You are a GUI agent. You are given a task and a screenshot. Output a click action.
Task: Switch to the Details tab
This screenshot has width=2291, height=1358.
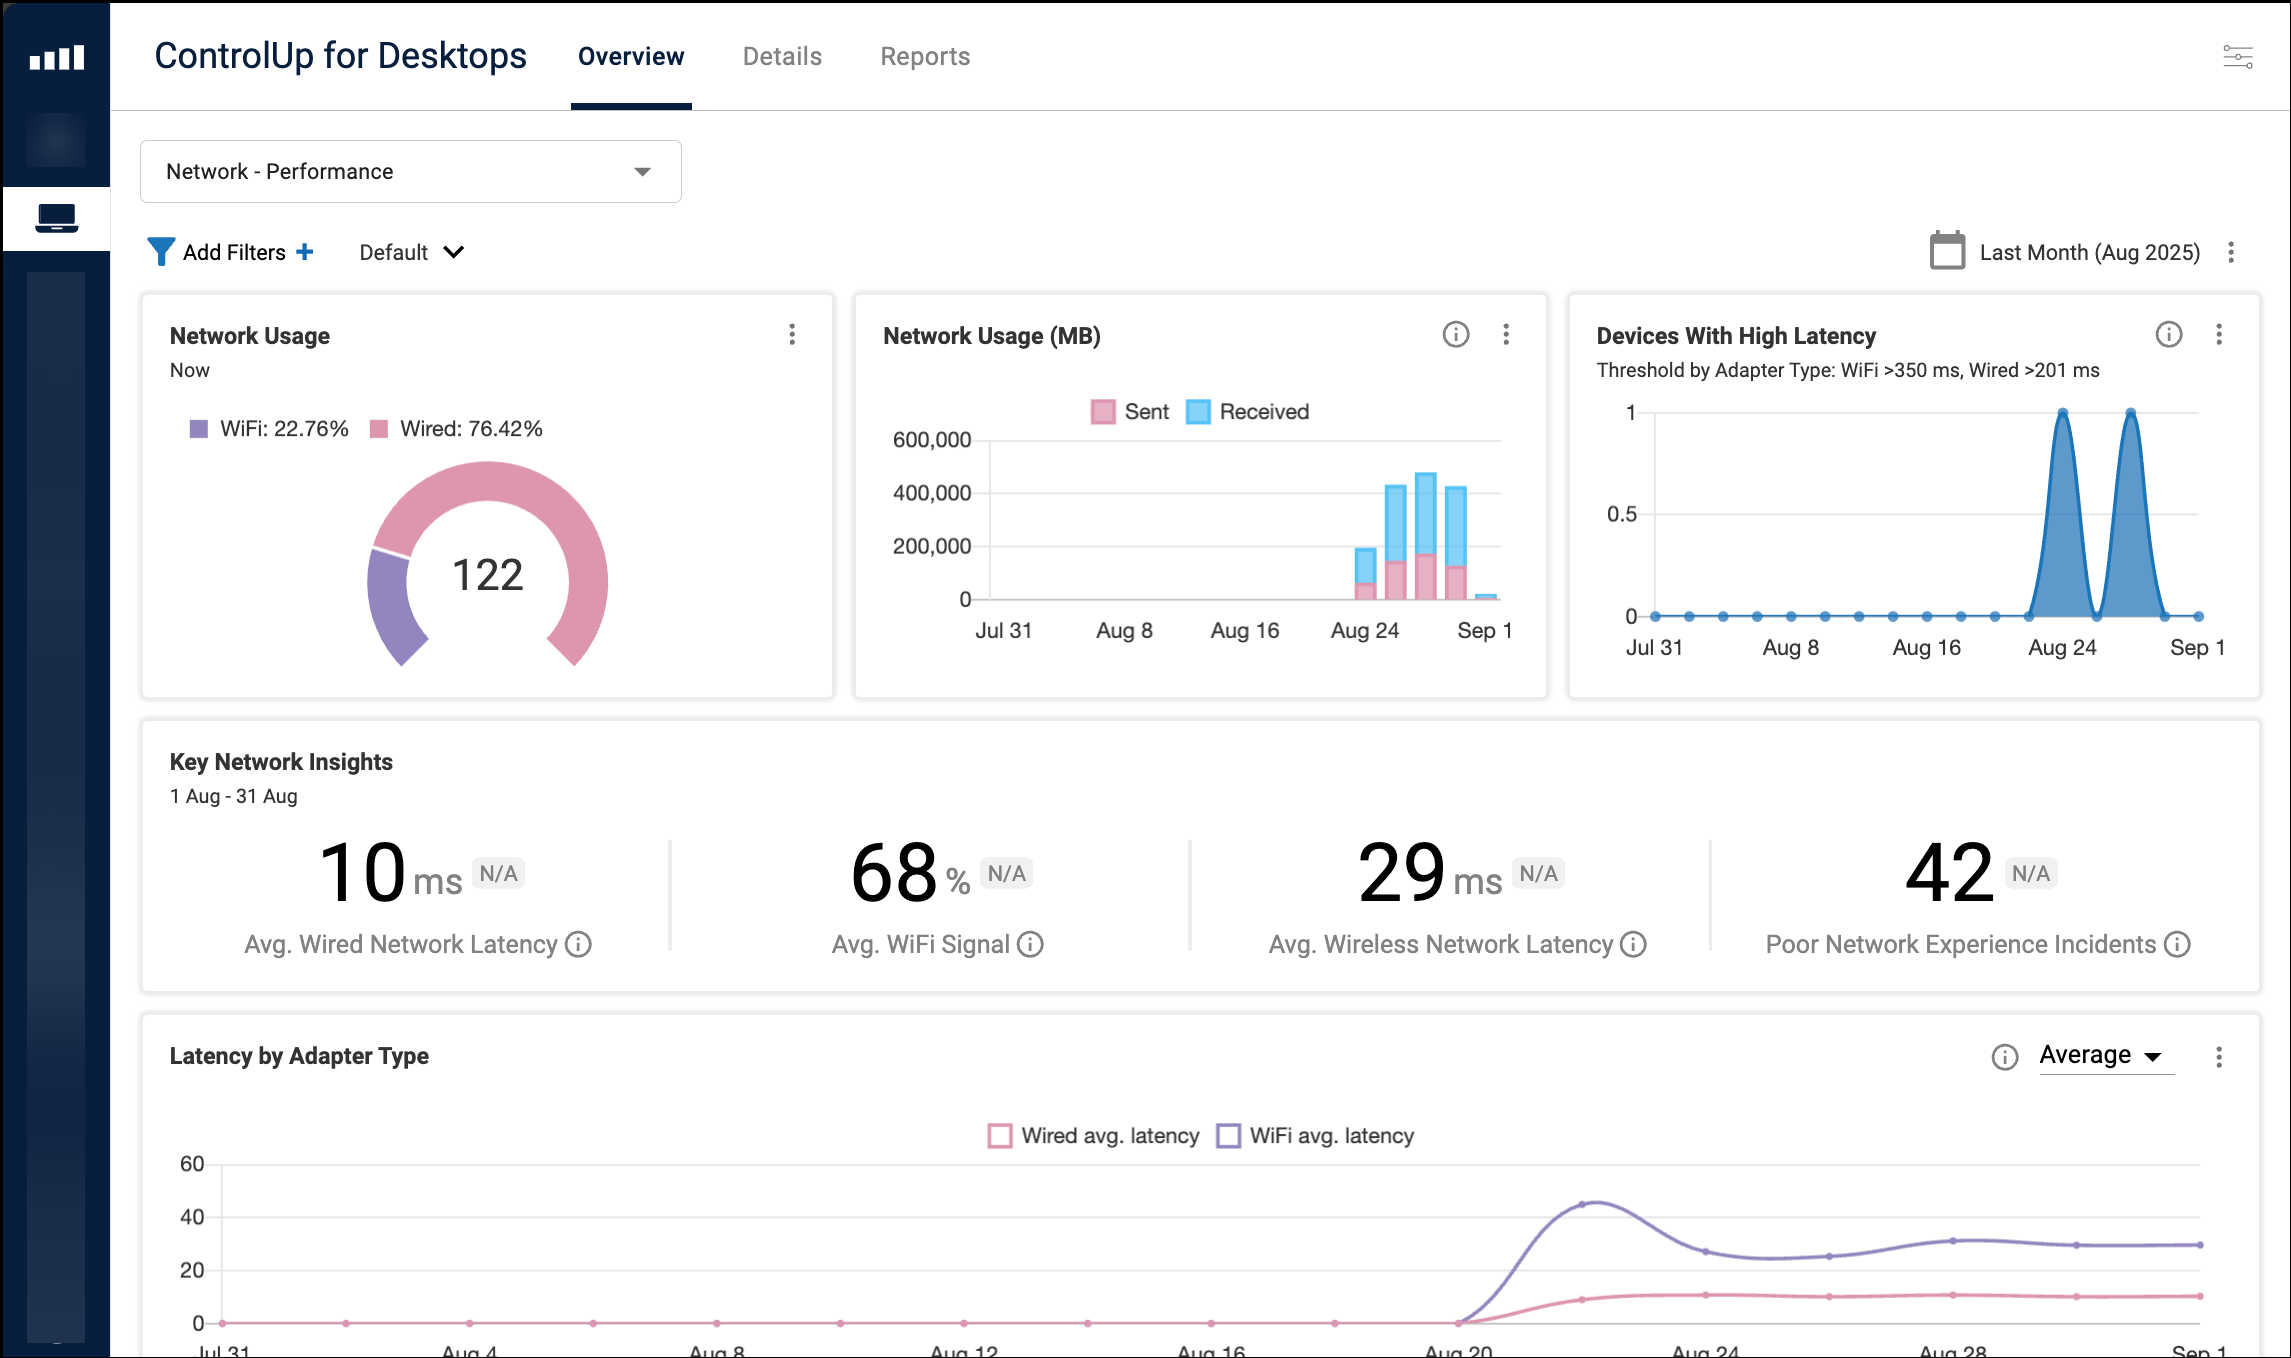(782, 57)
